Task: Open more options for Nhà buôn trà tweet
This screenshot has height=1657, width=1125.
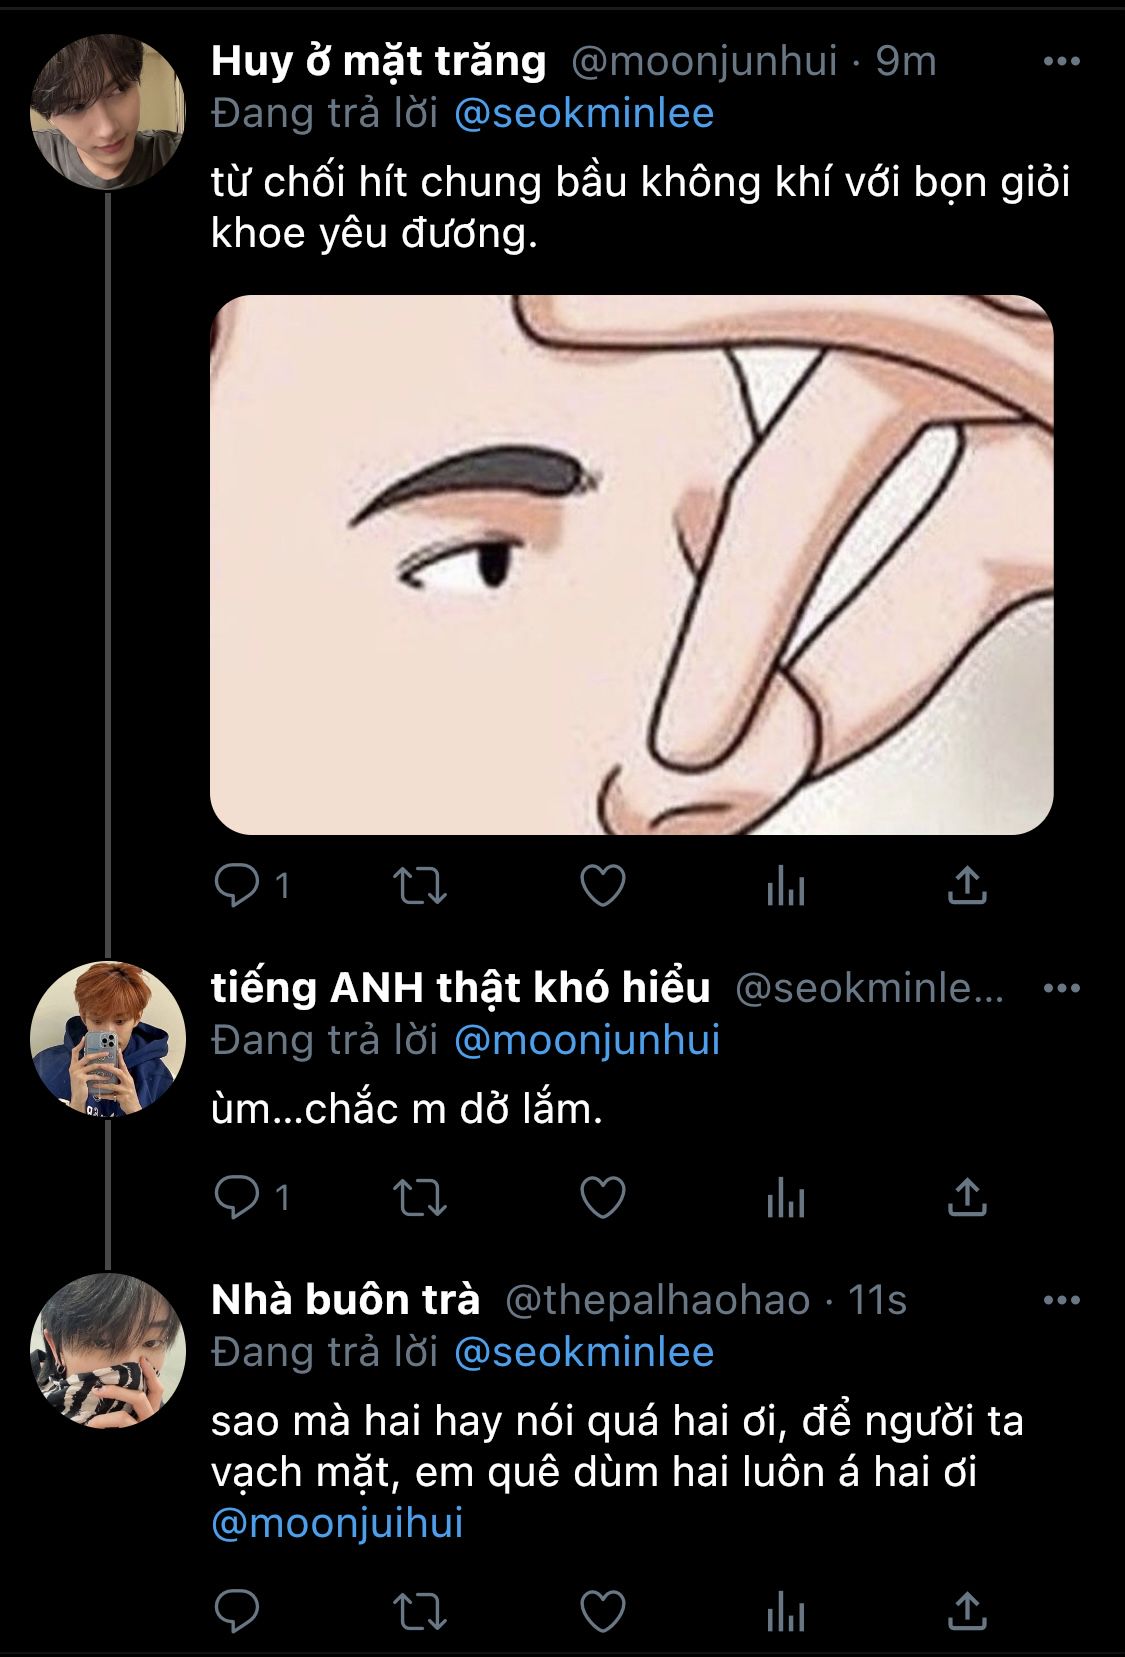Action: click(1061, 1300)
